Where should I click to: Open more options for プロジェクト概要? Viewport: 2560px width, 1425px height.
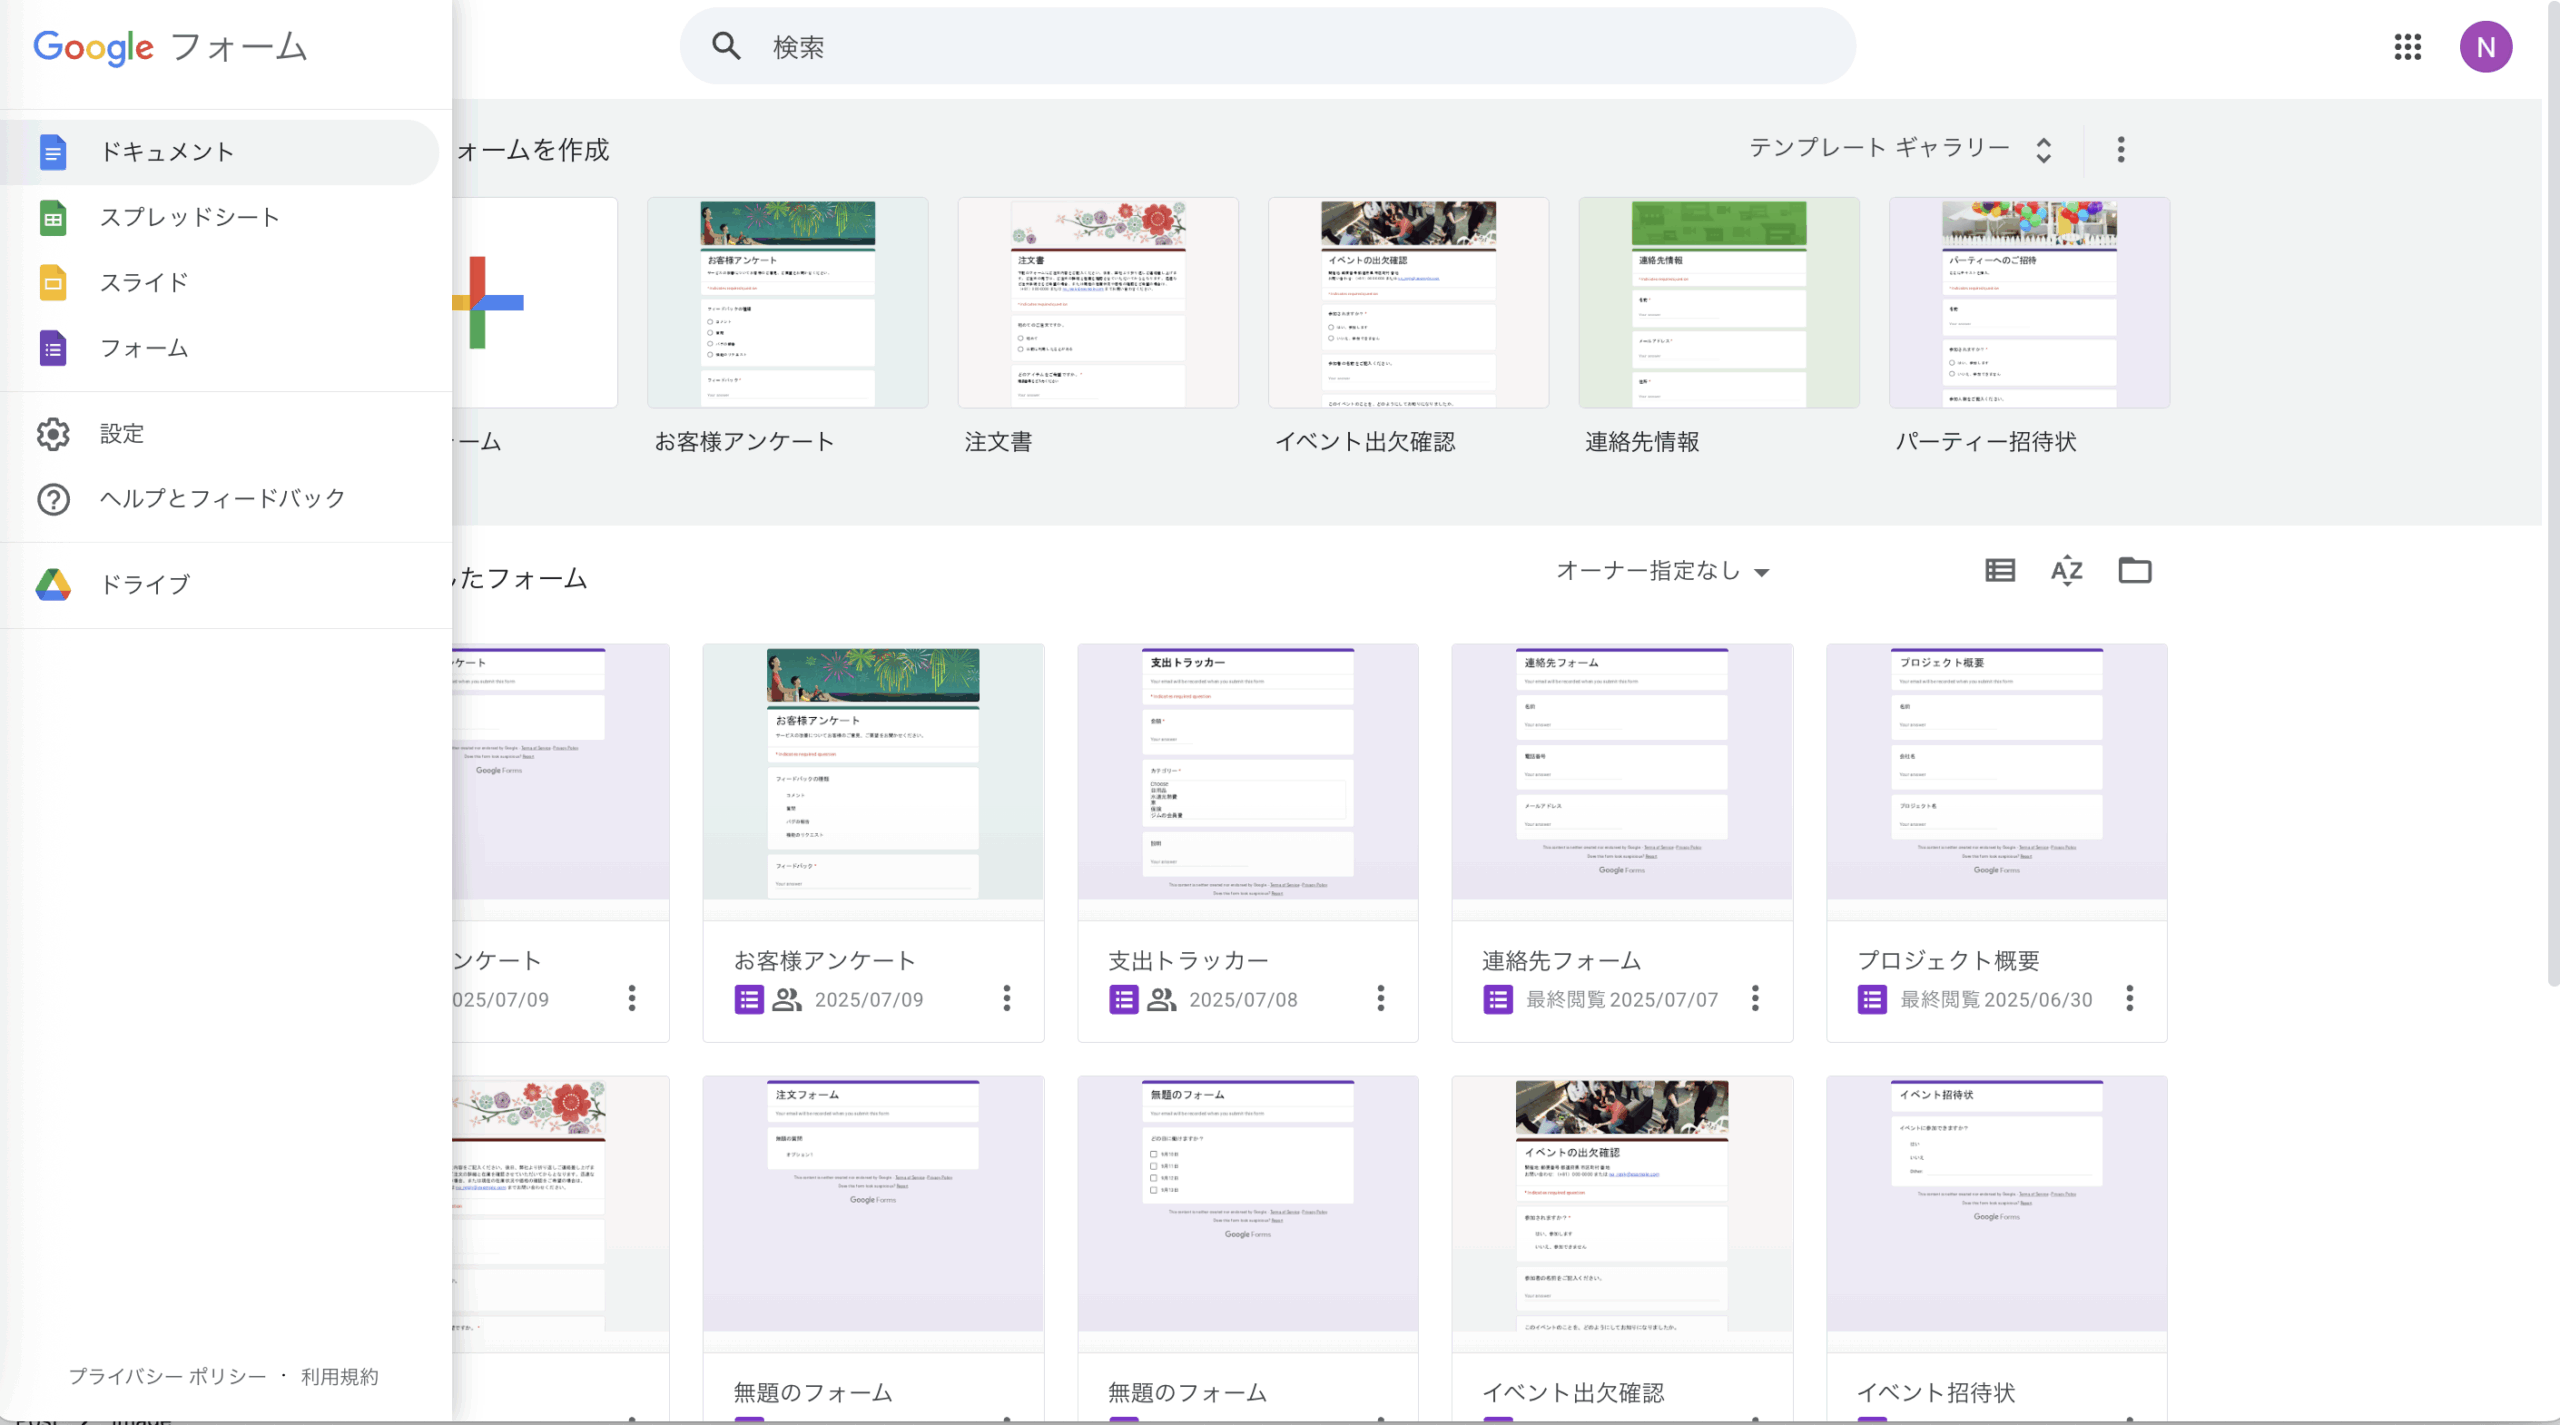2130,998
